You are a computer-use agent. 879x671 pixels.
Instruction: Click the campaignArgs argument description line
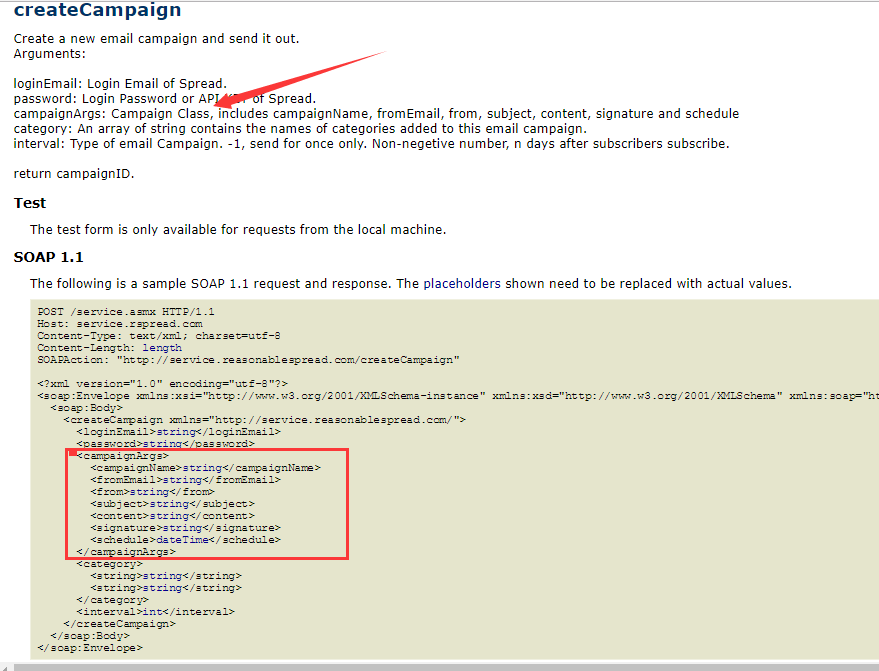point(376,113)
